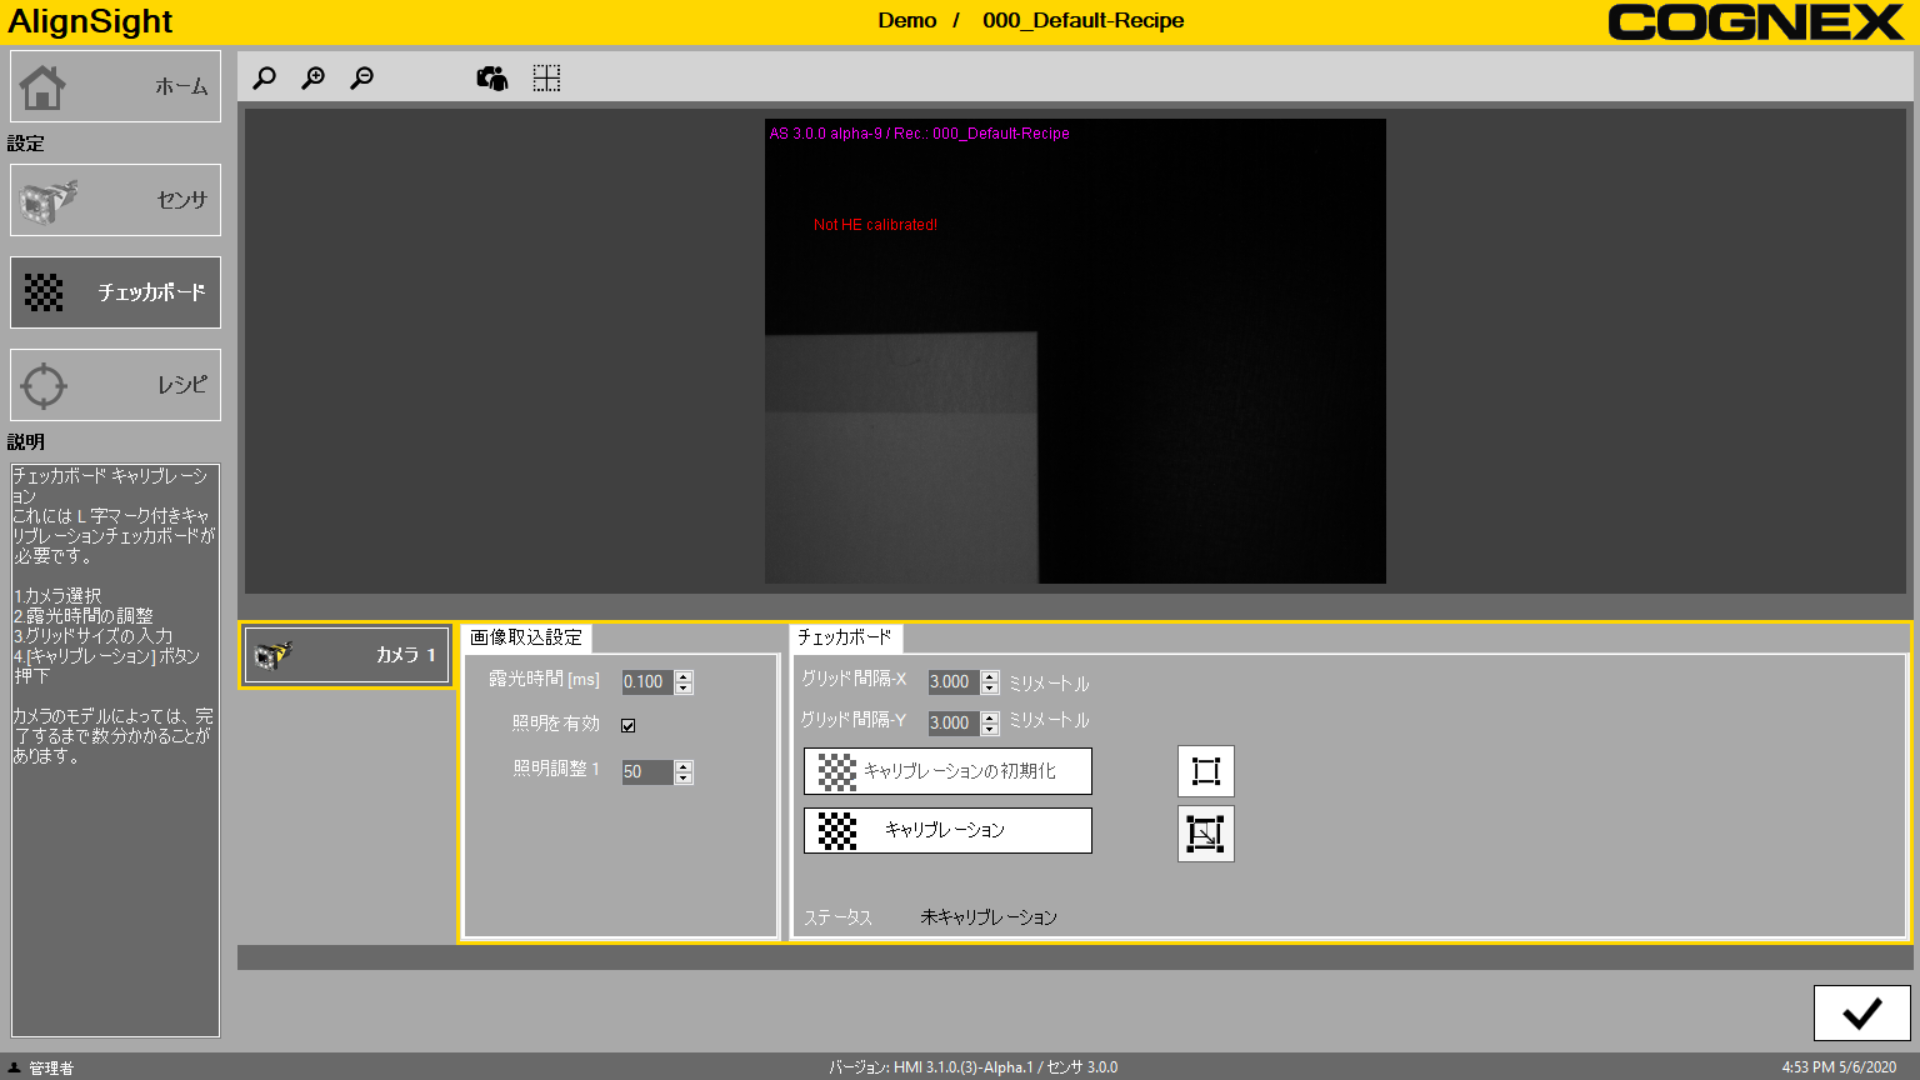Increase グリッド間隔-X with the up arrow
This screenshot has height=1080, width=1920.
[x=990, y=676]
